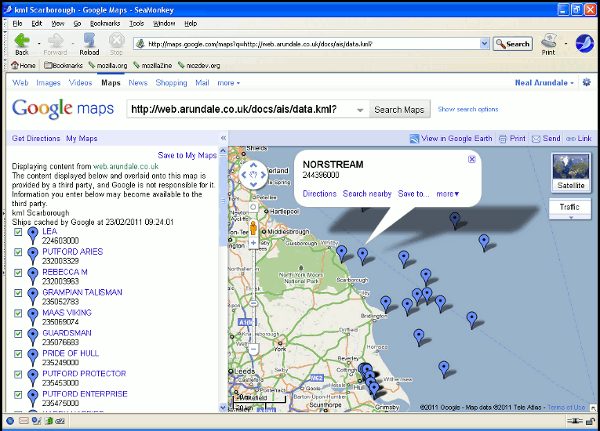Open the Forward button history dropdown
The height and width of the screenshot is (431, 600).
73,44
